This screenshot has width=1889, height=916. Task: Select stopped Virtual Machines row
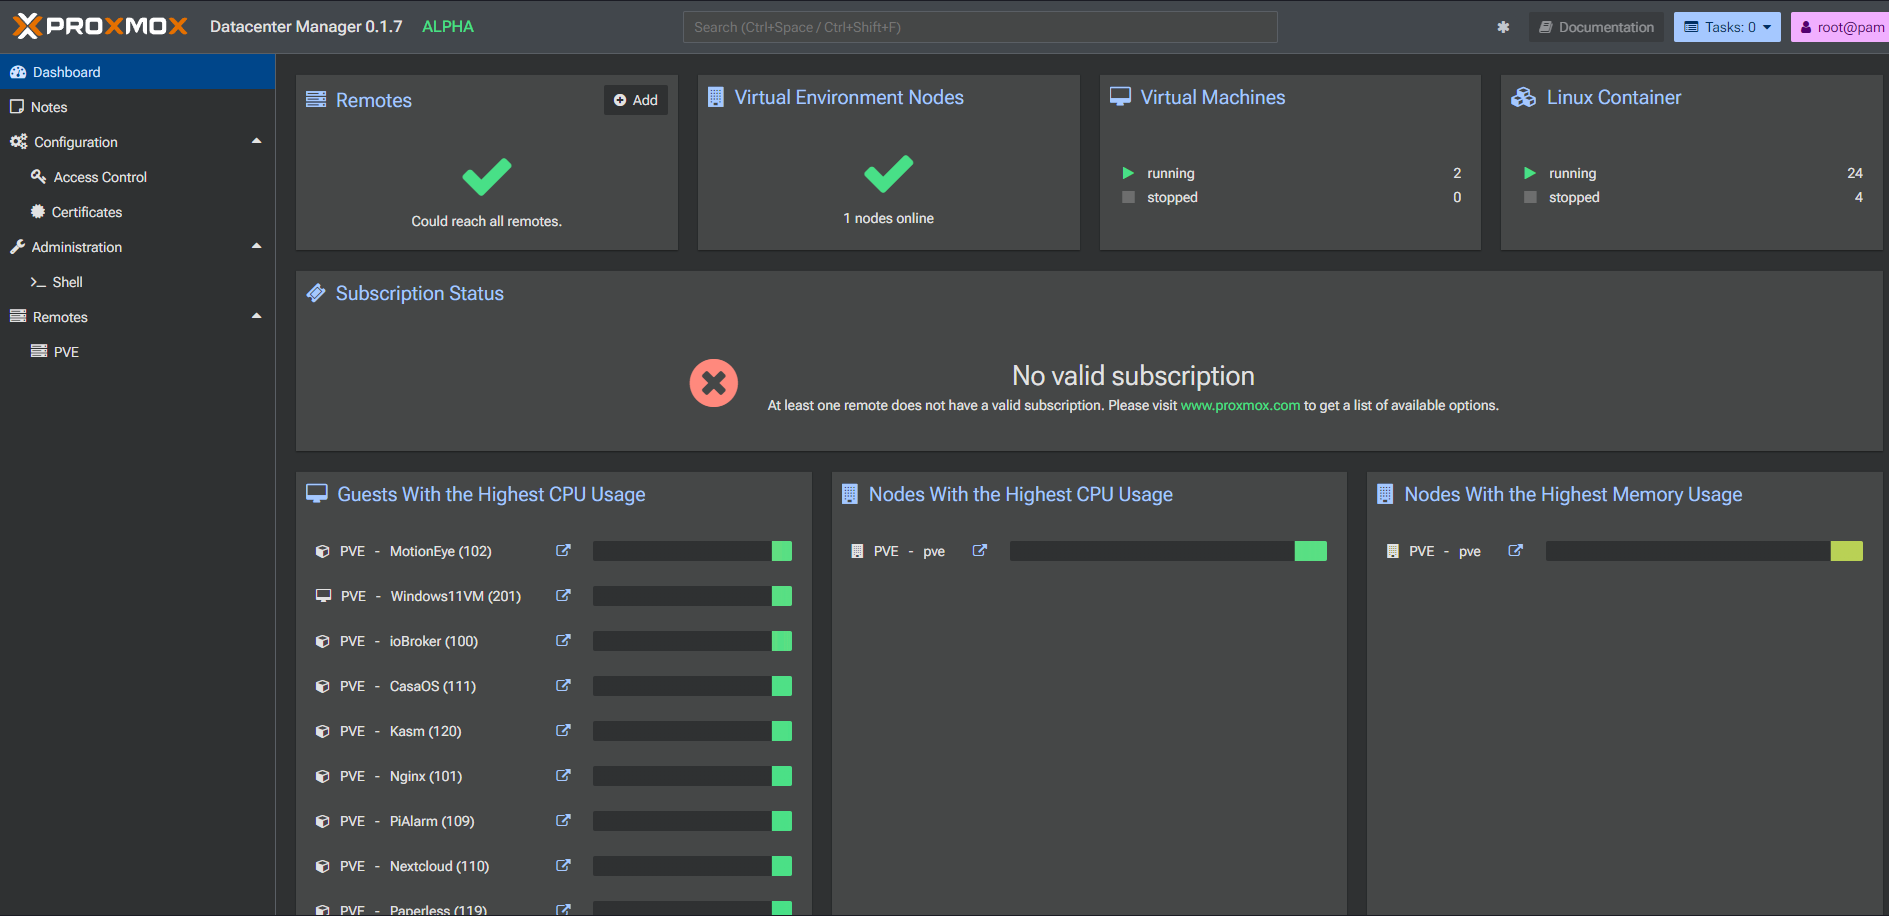tap(1291, 197)
